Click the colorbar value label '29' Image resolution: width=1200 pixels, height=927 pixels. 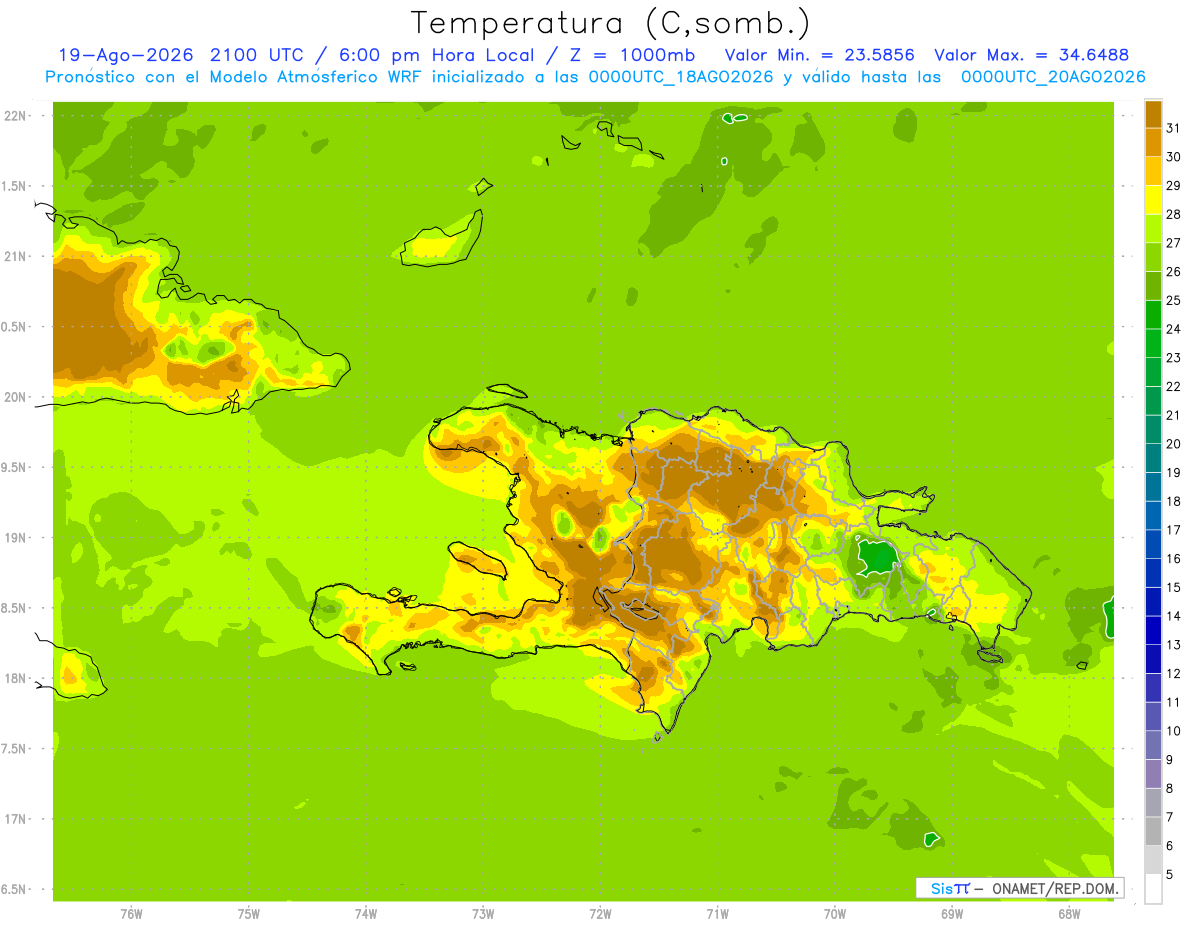tap(1174, 186)
